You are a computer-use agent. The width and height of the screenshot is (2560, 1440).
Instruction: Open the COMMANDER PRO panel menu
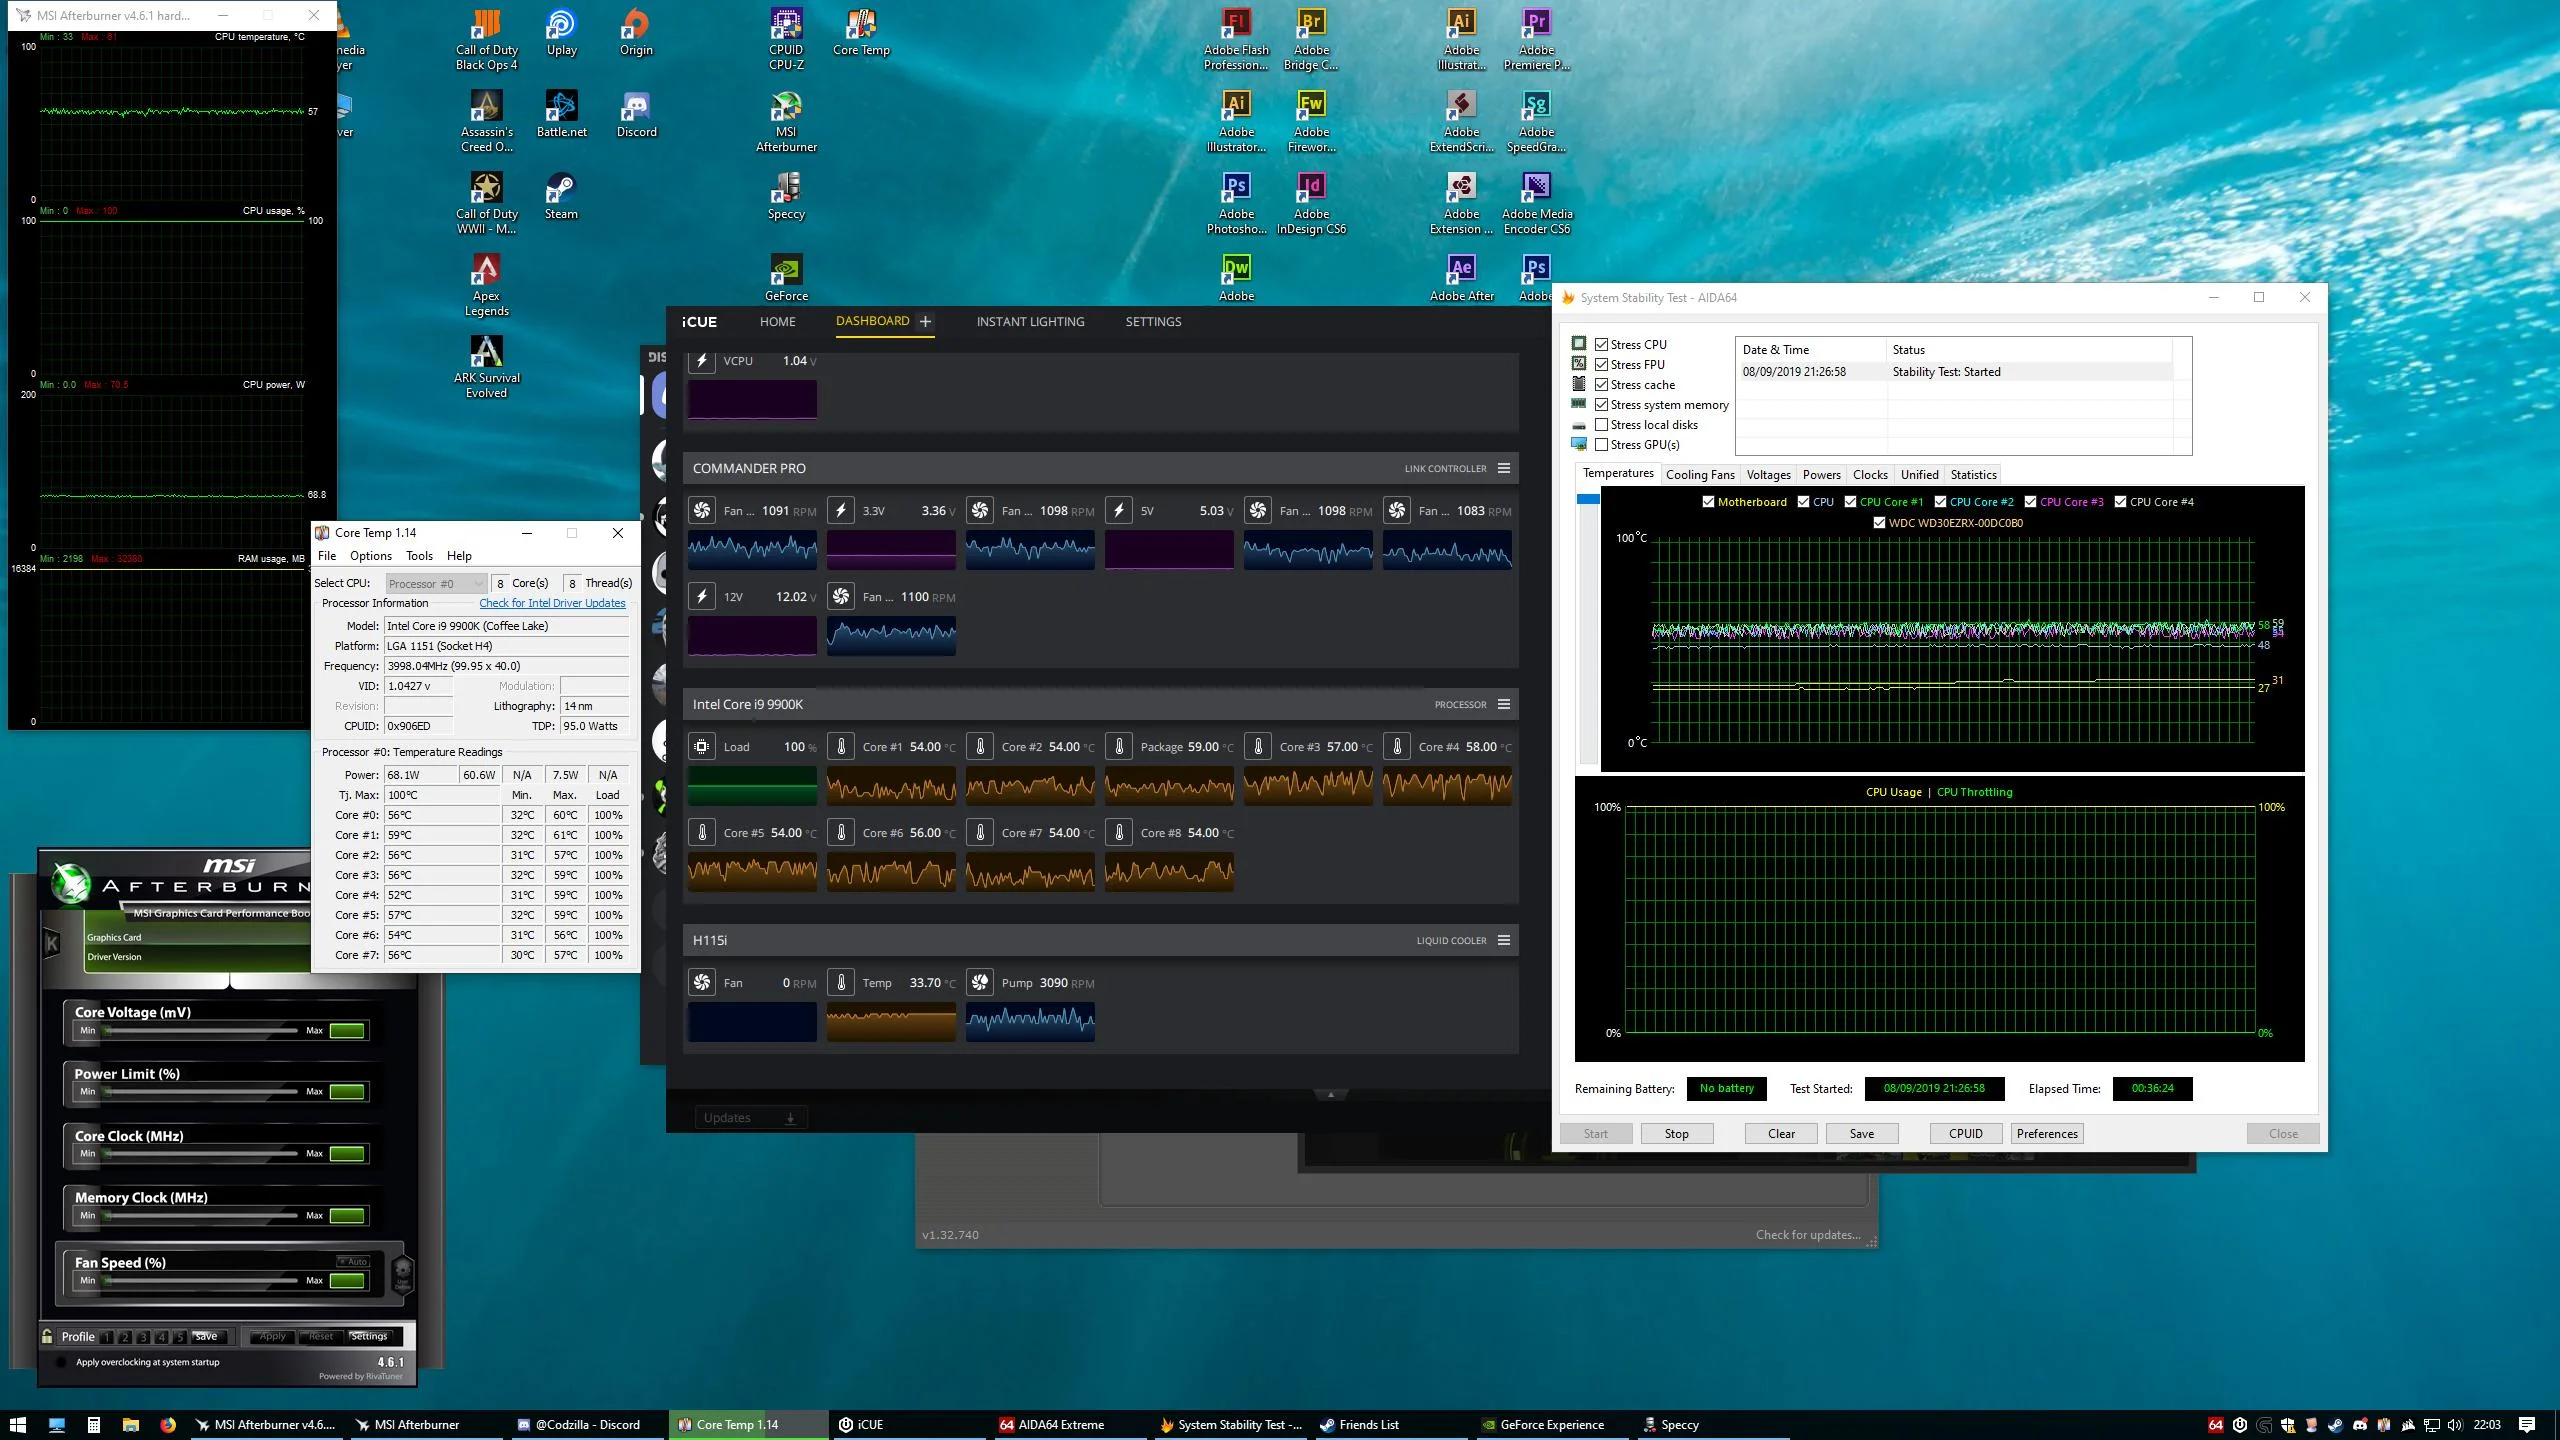[1503, 468]
